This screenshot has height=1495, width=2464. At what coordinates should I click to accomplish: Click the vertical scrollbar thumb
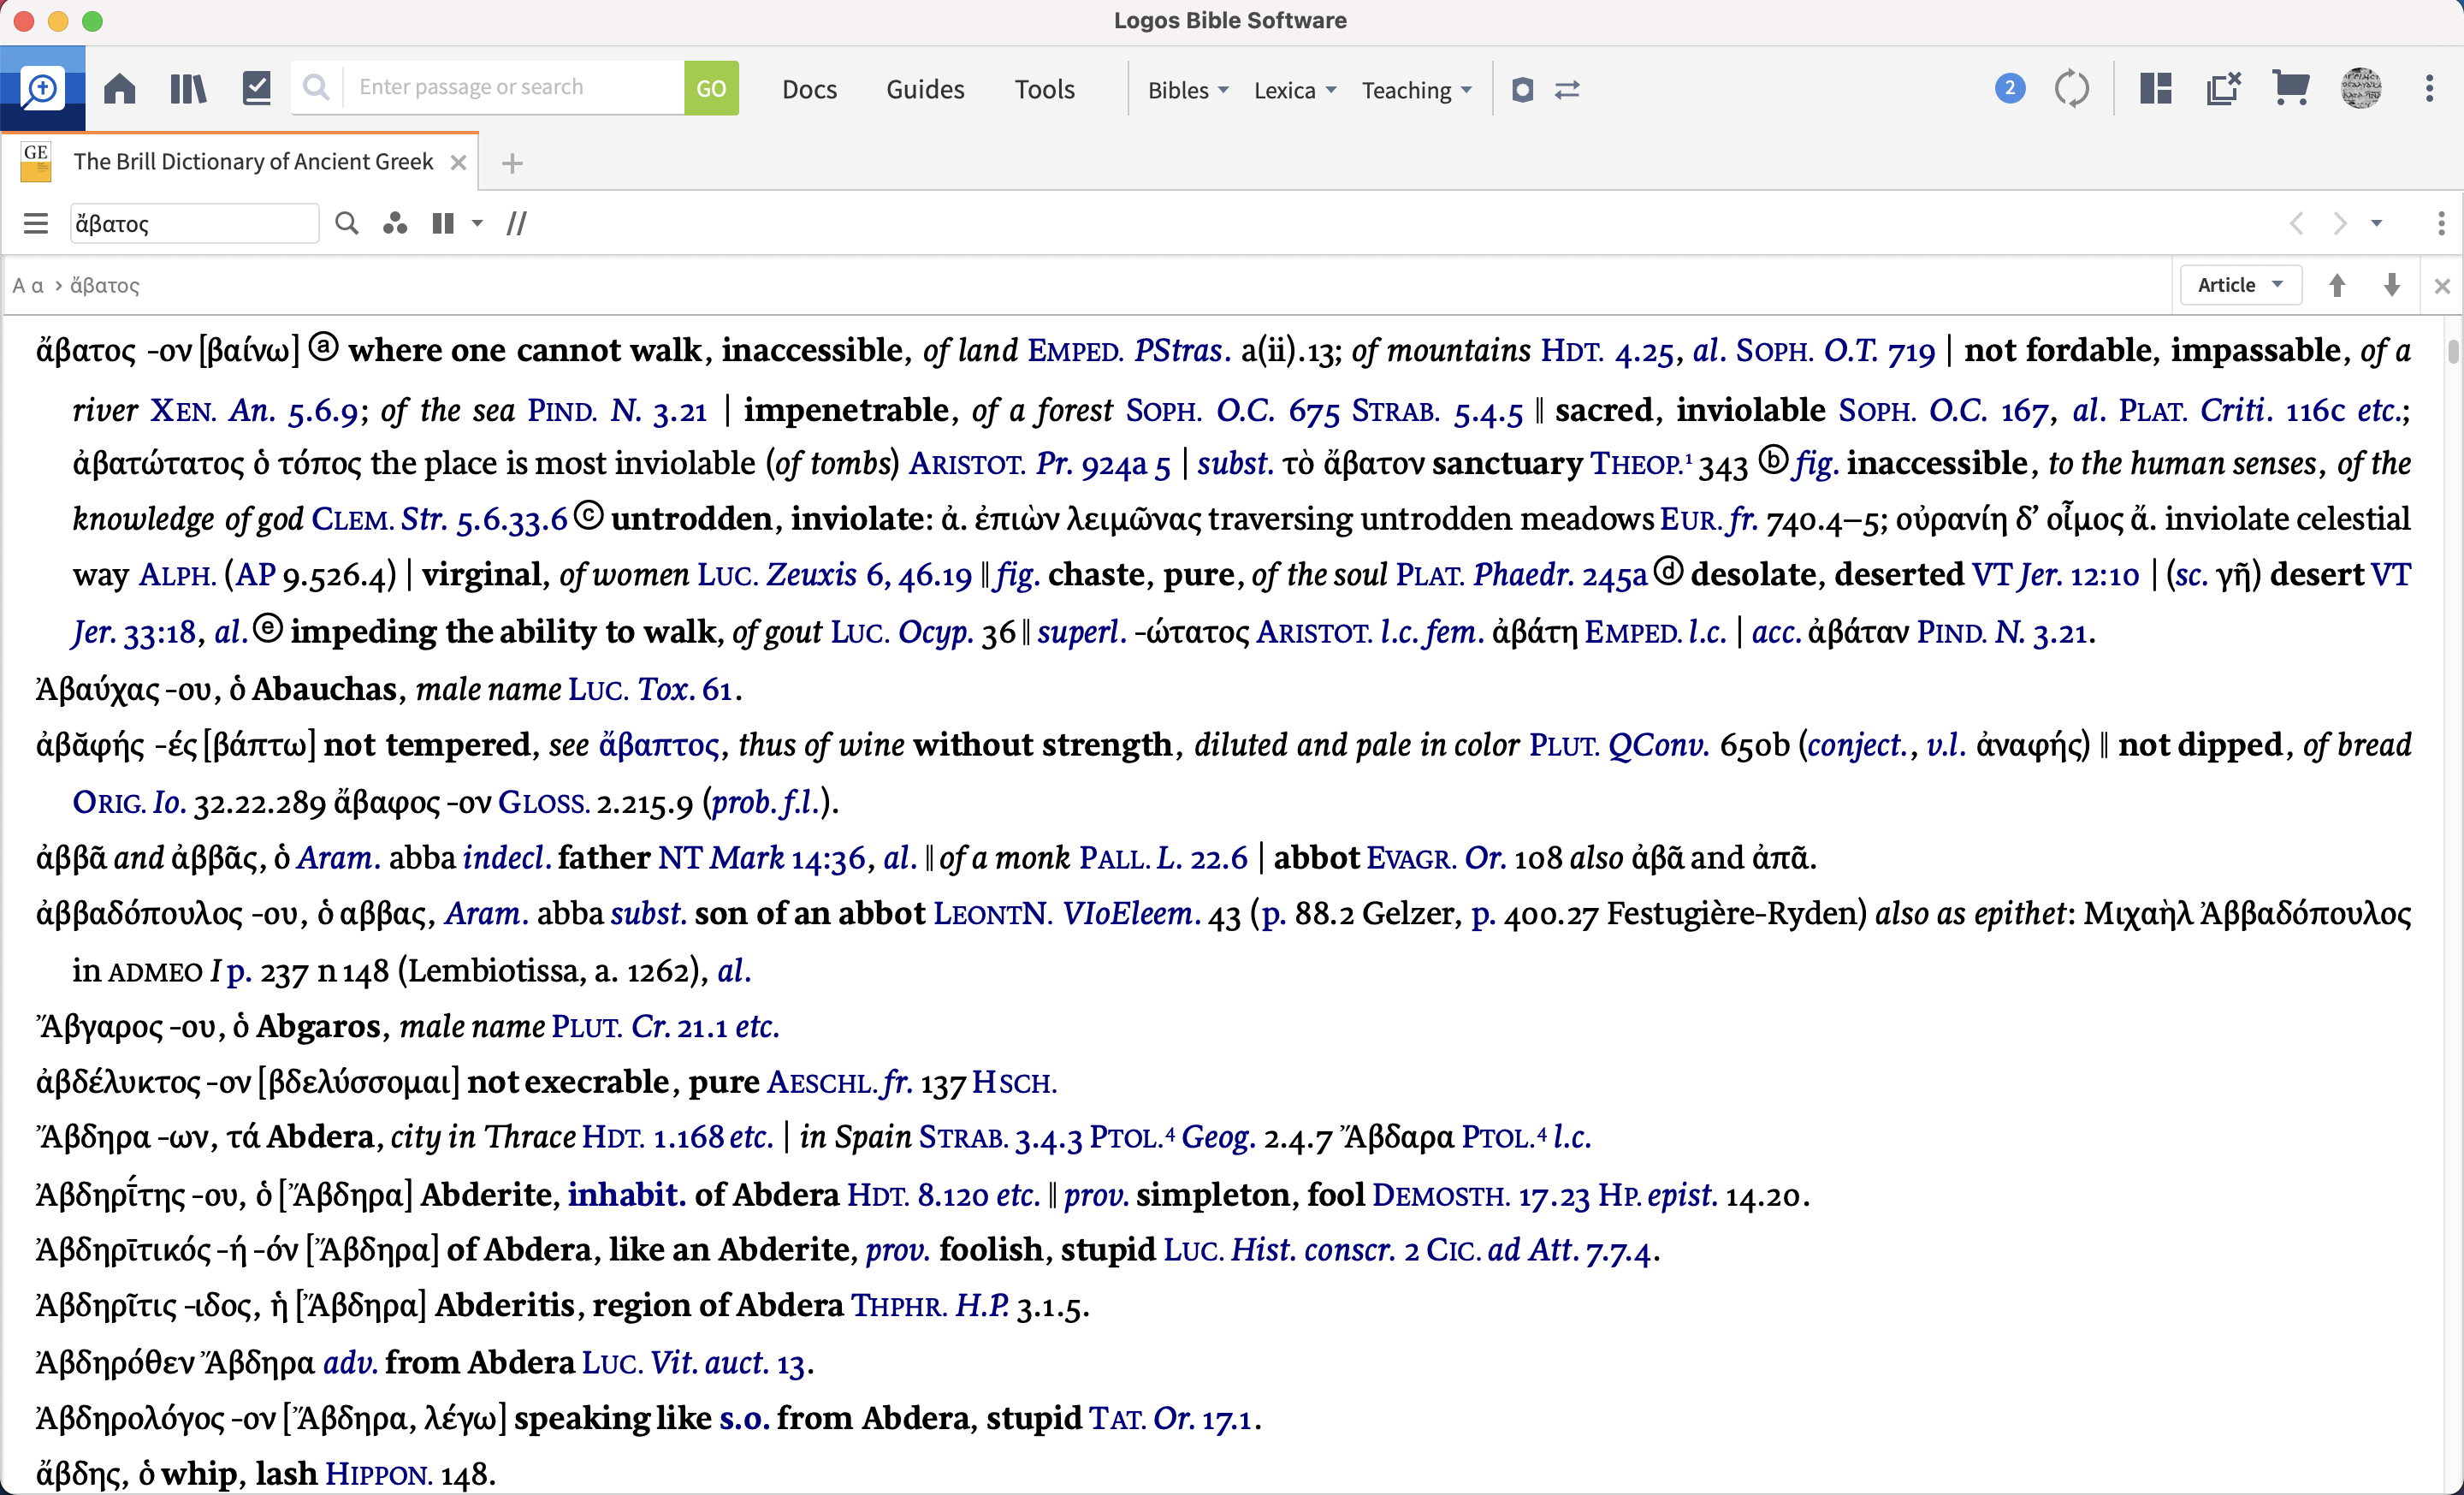2452,351
